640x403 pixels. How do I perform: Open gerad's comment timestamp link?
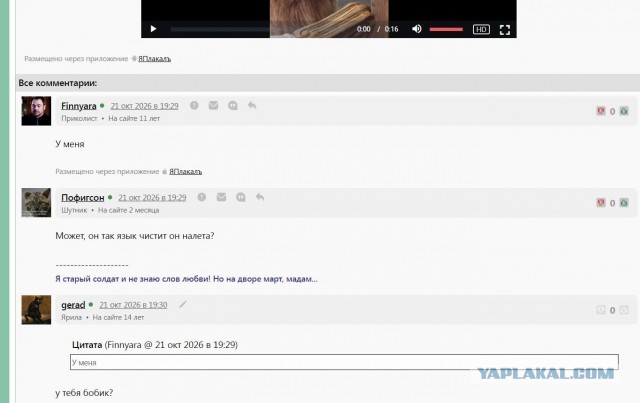(x=133, y=305)
